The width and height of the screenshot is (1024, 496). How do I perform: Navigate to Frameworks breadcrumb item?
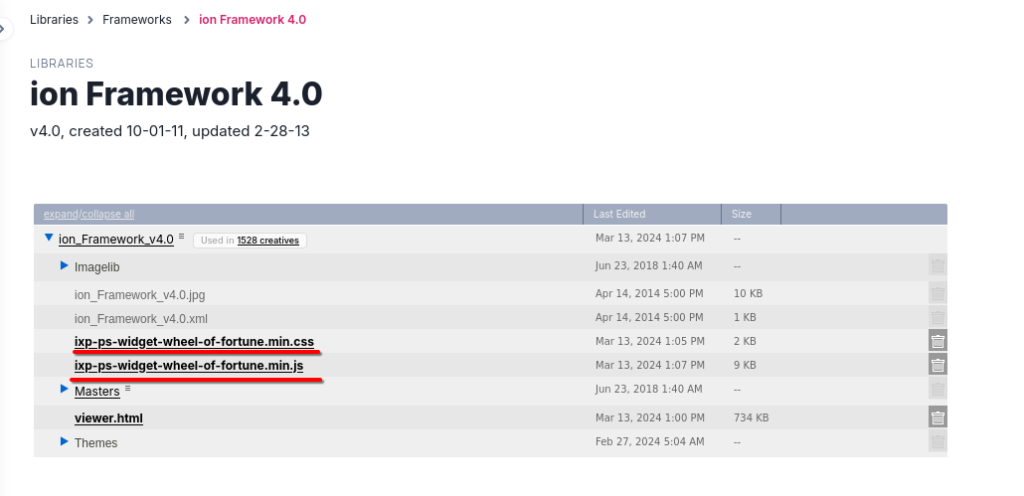tap(137, 19)
